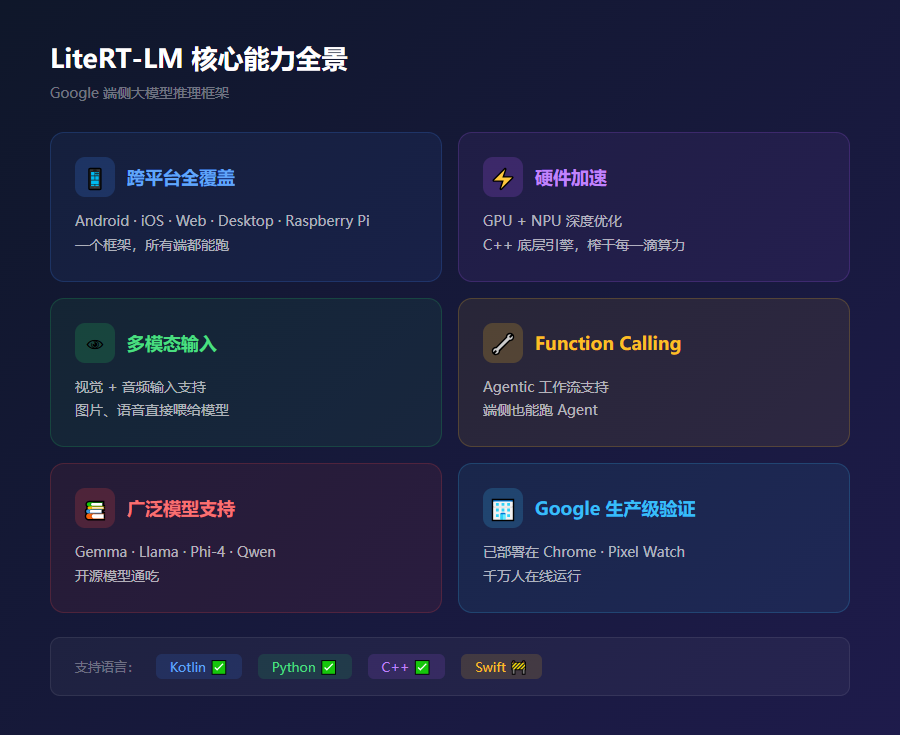
Task: Click the construction icon on Swift tag
Action: click(519, 667)
